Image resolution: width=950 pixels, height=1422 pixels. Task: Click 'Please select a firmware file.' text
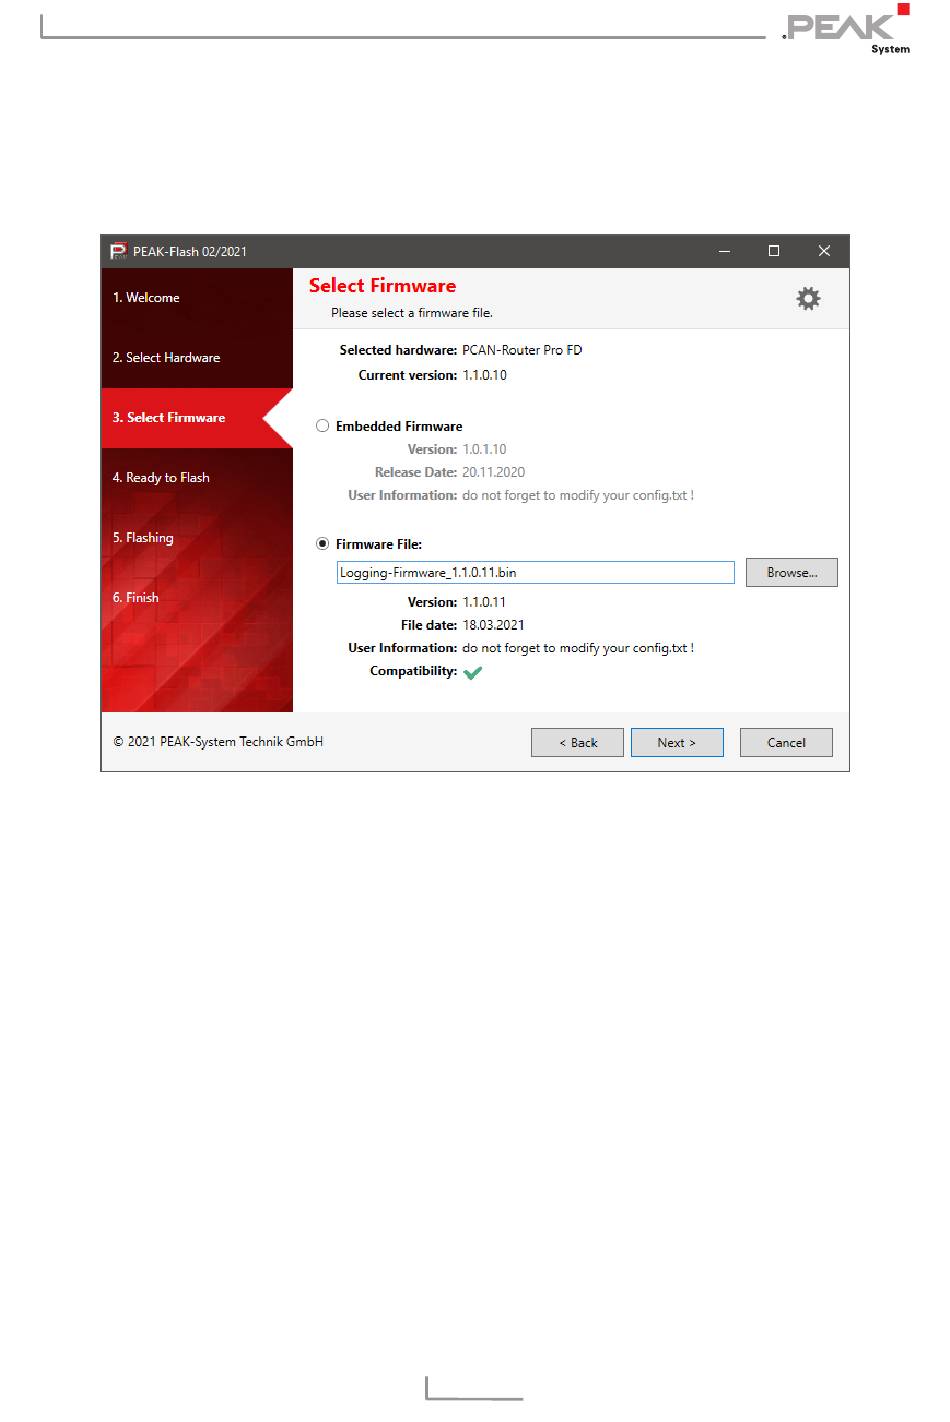[412, 313]
